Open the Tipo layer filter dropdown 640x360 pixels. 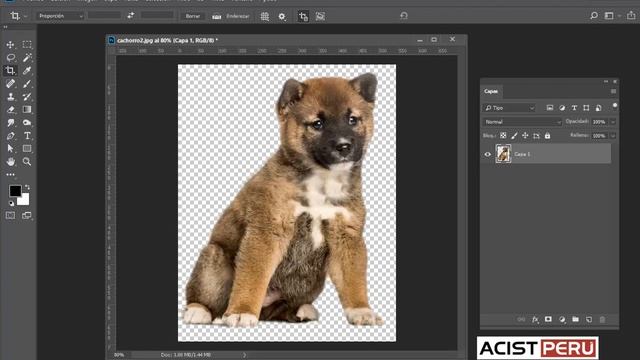pyautogui.click(x=509, y=108)
